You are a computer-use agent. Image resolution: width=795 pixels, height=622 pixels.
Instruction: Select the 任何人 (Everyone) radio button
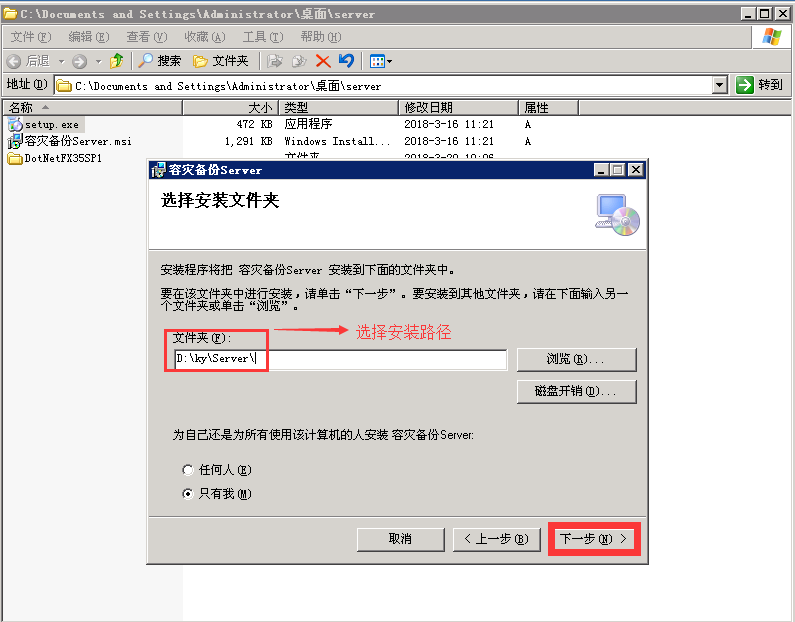187,470
